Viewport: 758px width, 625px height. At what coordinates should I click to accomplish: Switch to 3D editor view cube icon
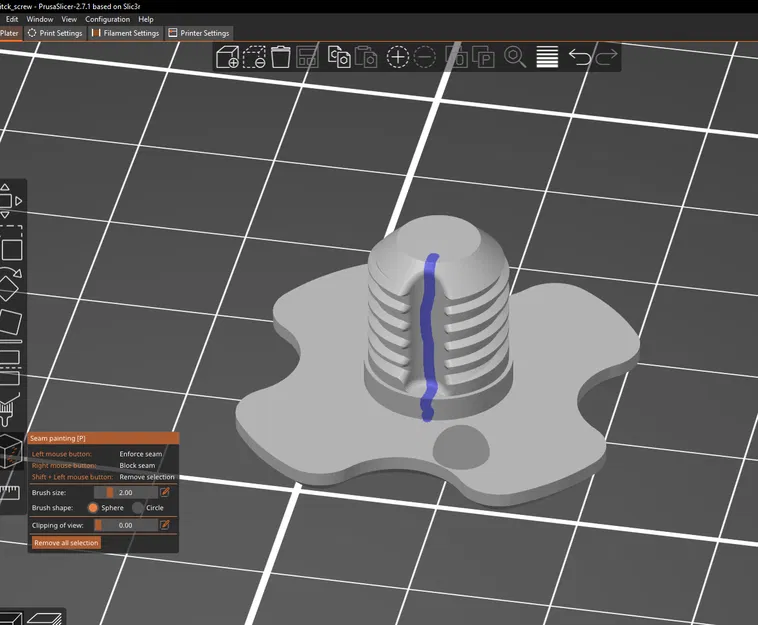click(x=11, y=619)
